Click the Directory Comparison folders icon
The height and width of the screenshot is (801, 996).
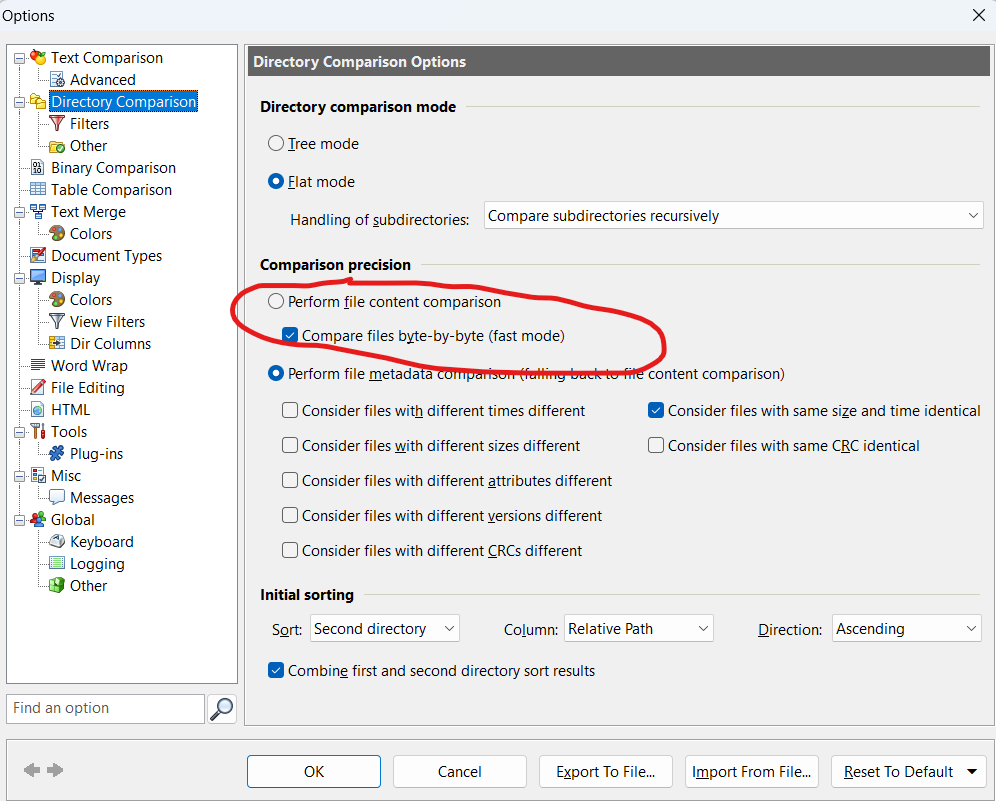pos(38,102)
